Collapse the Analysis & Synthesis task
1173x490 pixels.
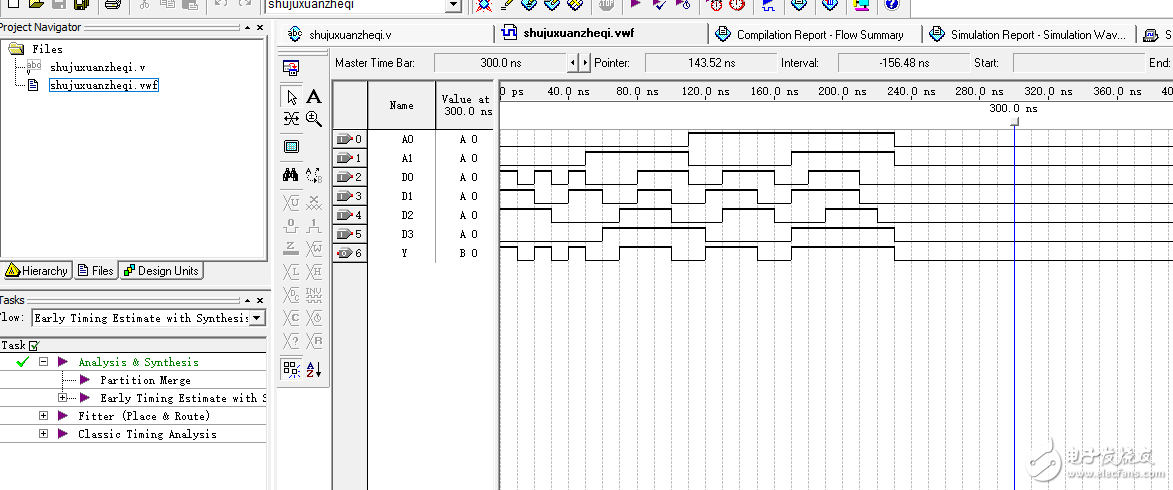pos(44,362)
